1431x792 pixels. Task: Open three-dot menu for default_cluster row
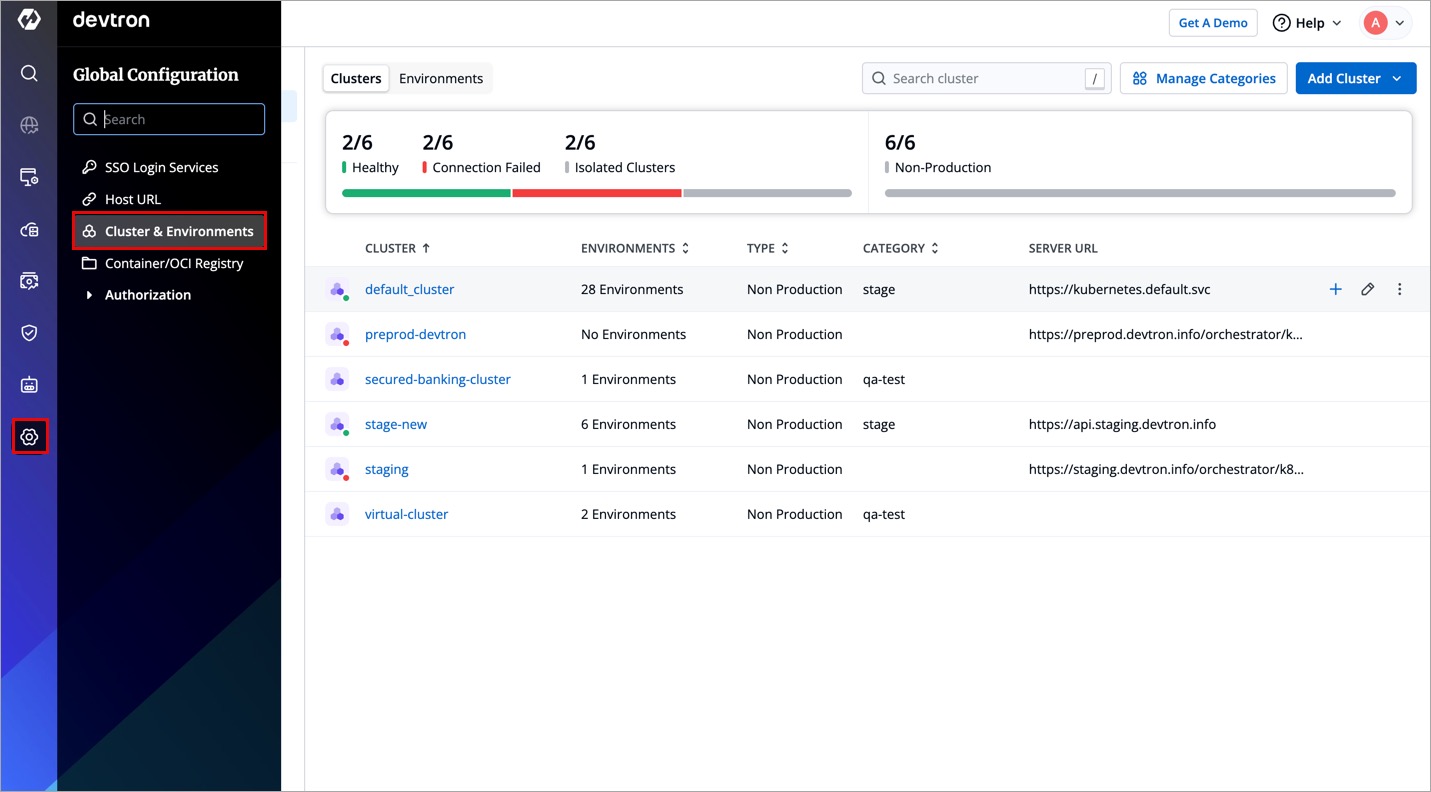1399,289
